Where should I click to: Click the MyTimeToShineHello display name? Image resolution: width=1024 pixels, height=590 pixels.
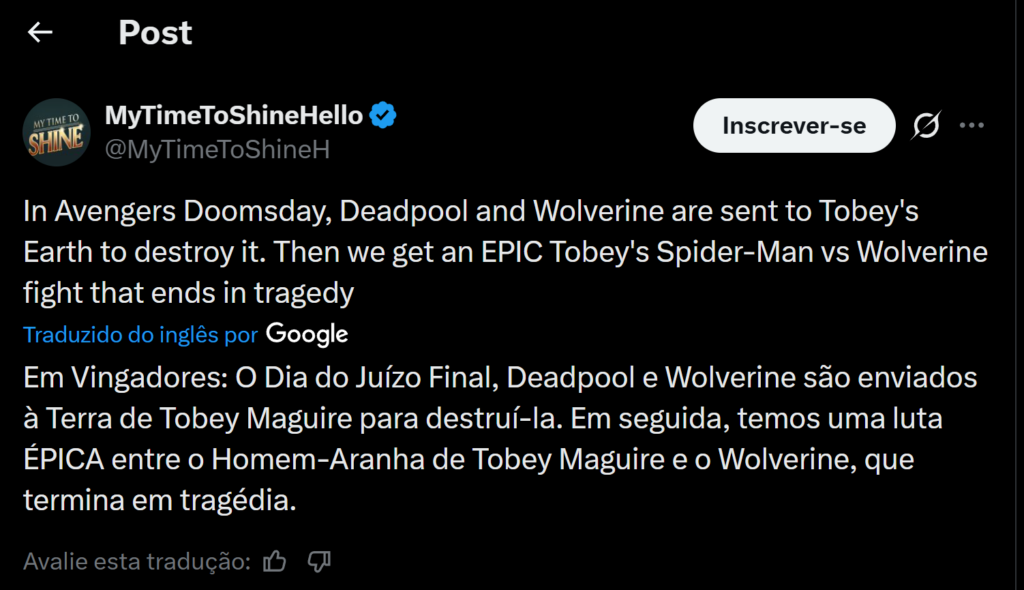pos(238,115)
